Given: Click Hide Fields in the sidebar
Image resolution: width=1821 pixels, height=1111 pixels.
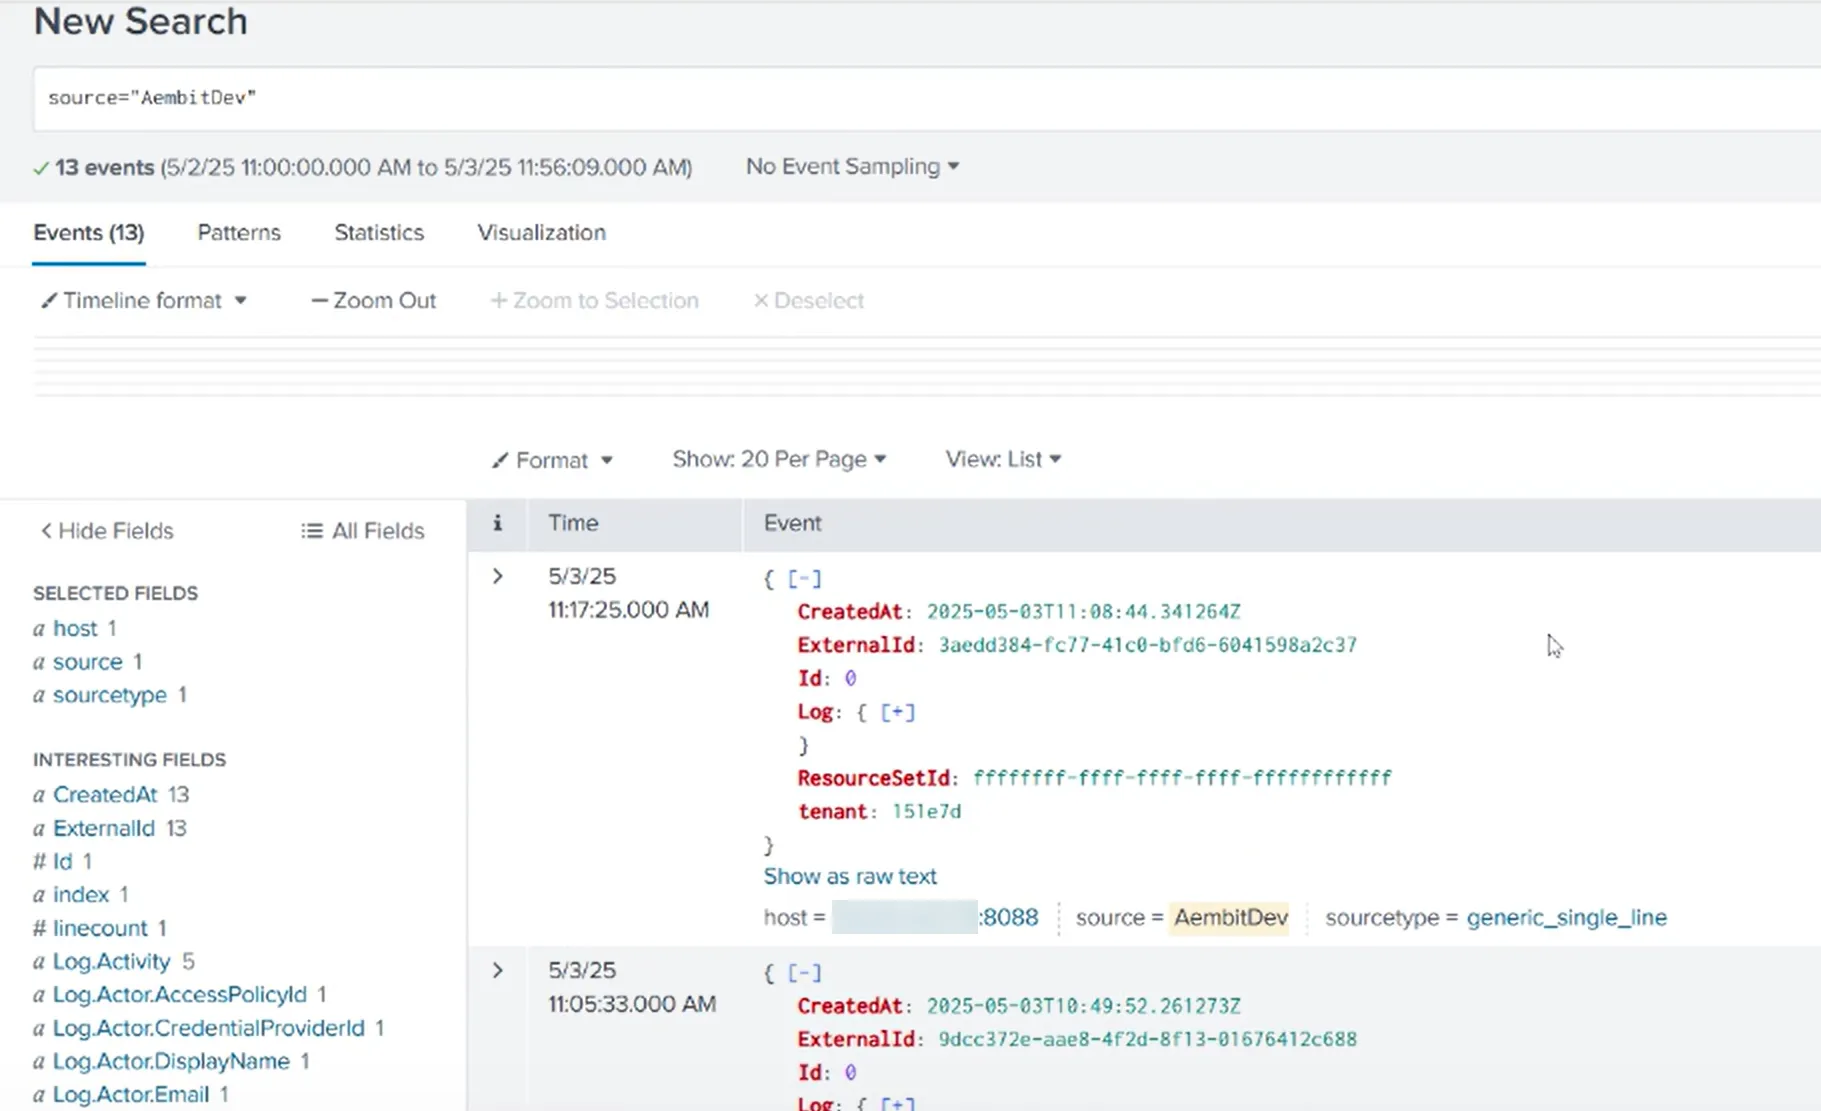Looking at the screenshot, I should click(106, 530).
